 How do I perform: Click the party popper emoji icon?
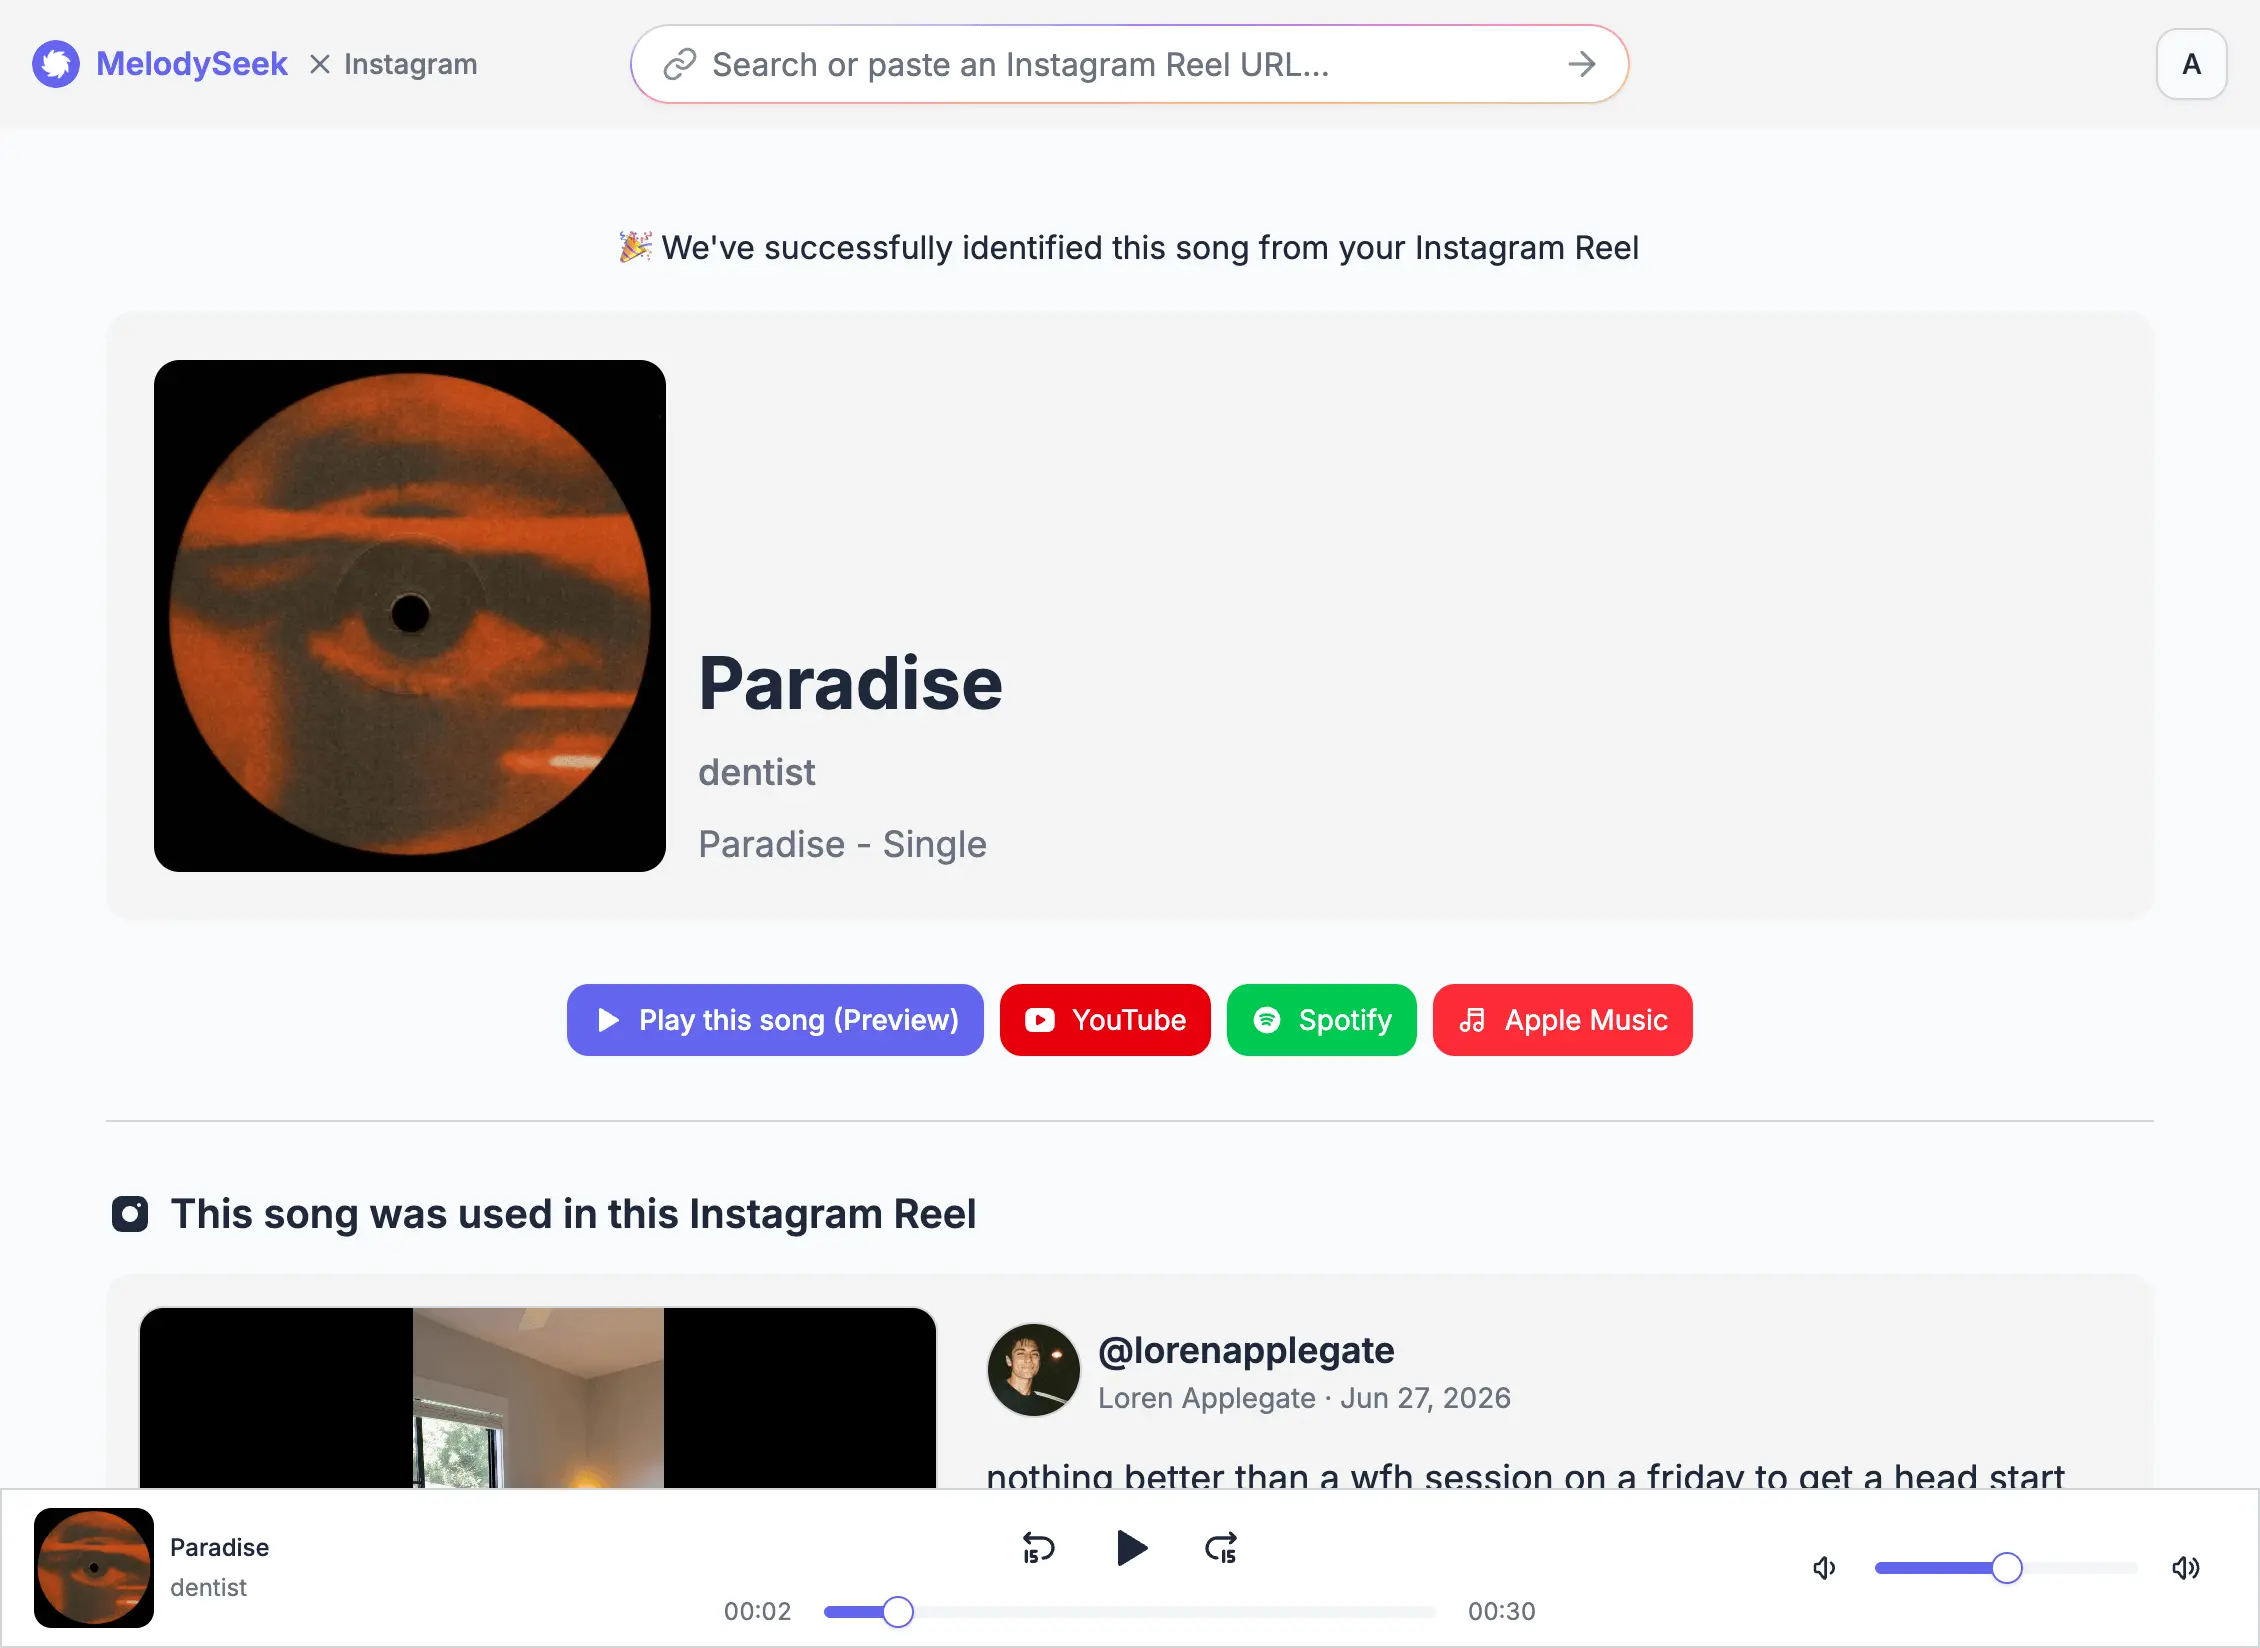tap(636, 246)
